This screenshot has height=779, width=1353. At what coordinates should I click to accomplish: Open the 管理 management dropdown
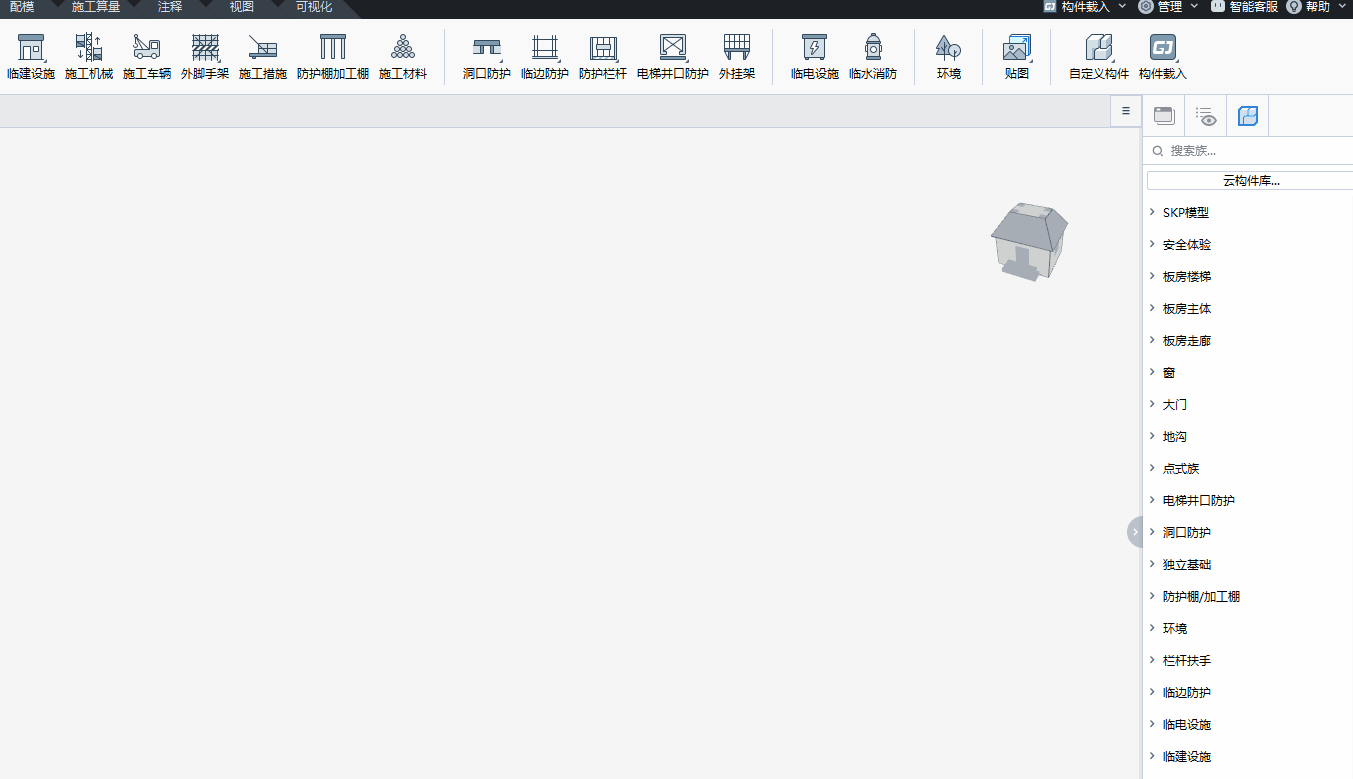click(1169, 7)
